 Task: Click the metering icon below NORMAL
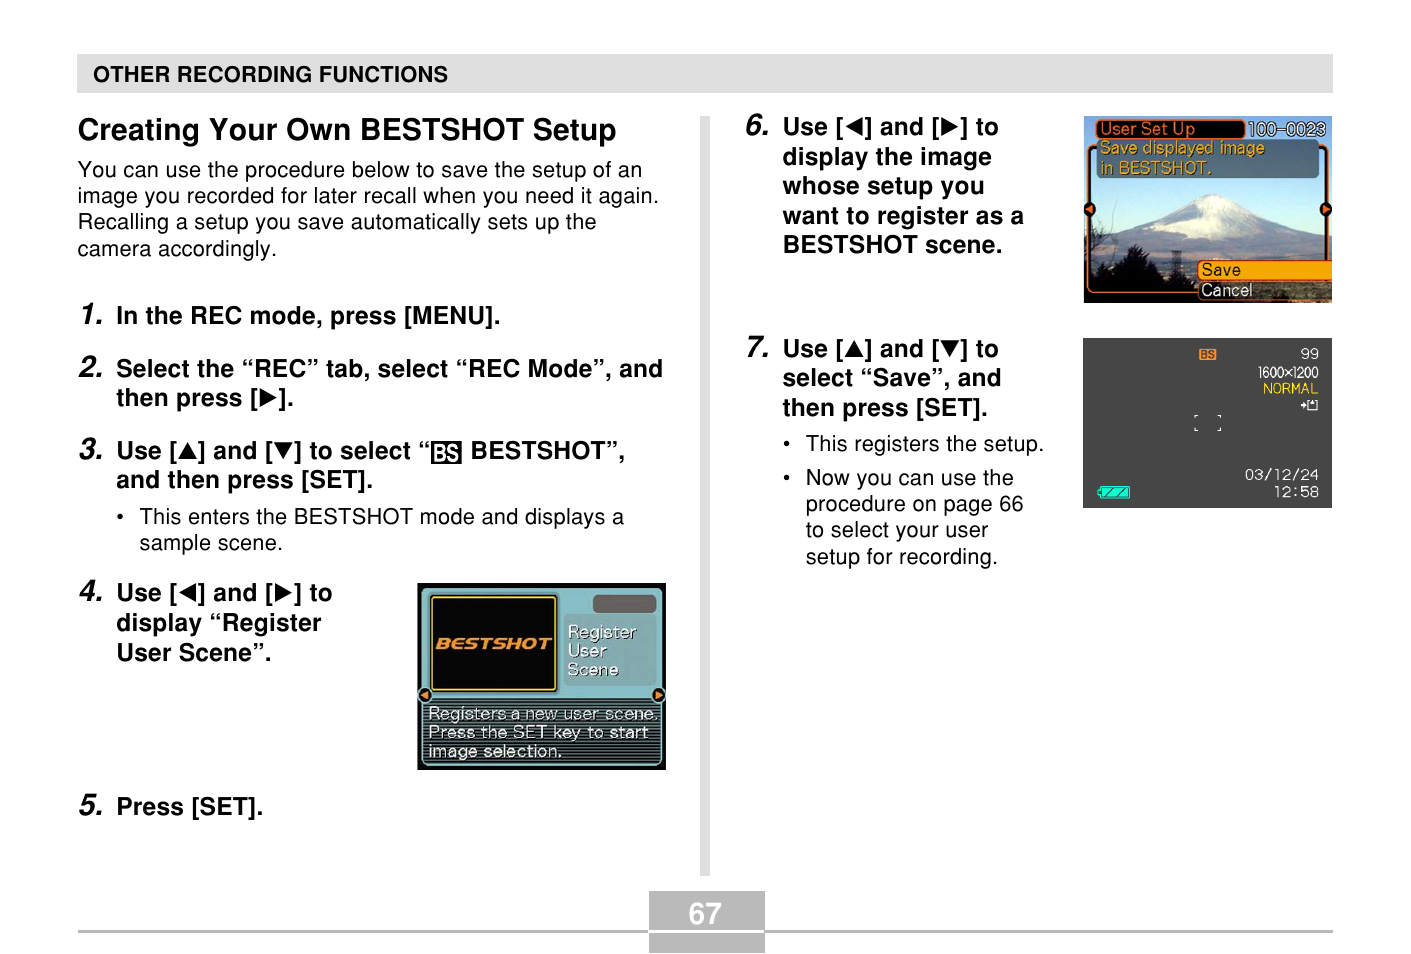pyautogui.click(x=1309, y=405)
